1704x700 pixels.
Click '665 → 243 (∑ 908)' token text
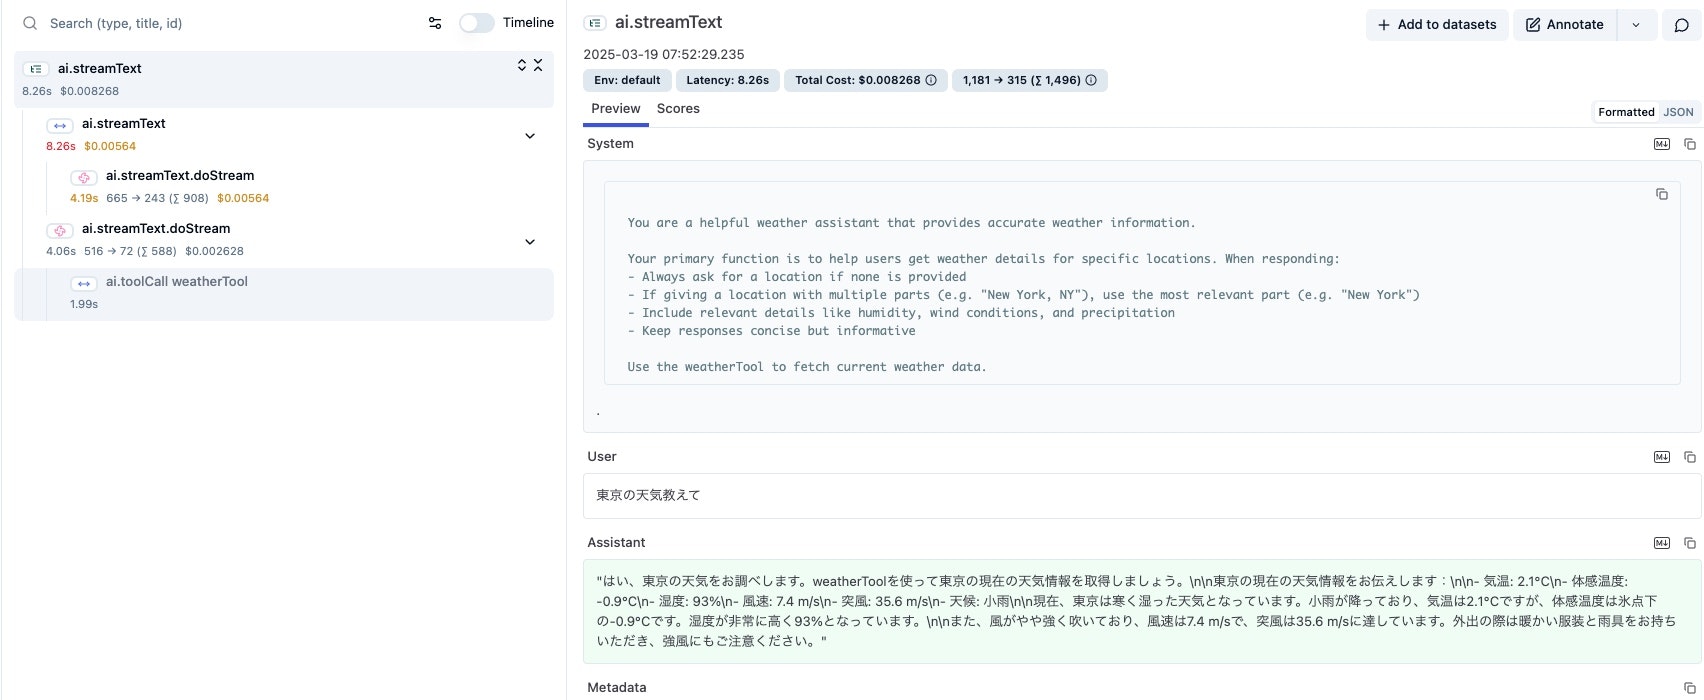point(157,198)
